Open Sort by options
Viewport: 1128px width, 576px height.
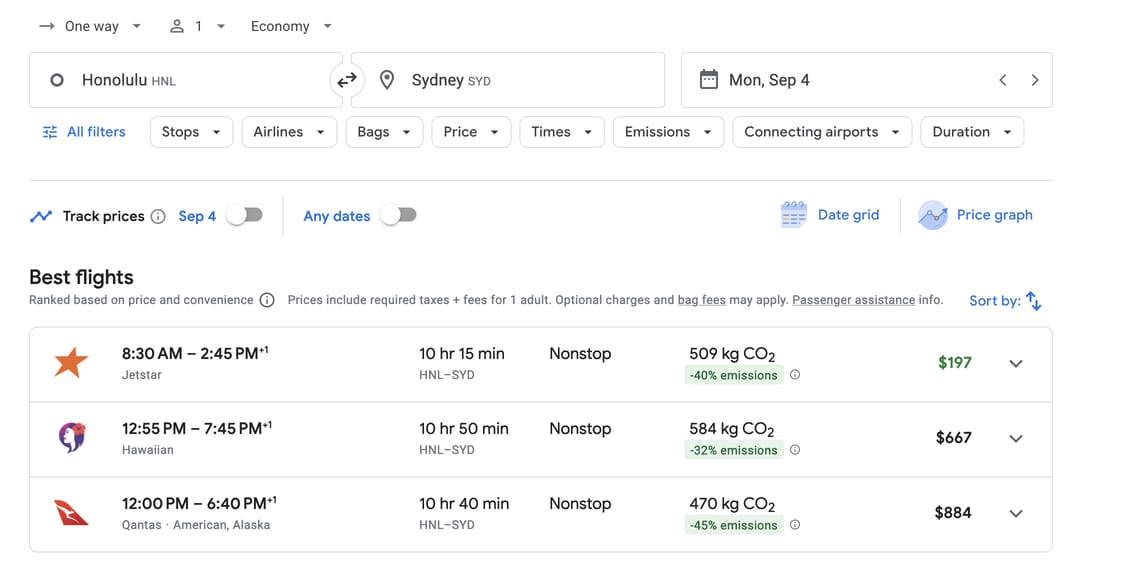1005,300
